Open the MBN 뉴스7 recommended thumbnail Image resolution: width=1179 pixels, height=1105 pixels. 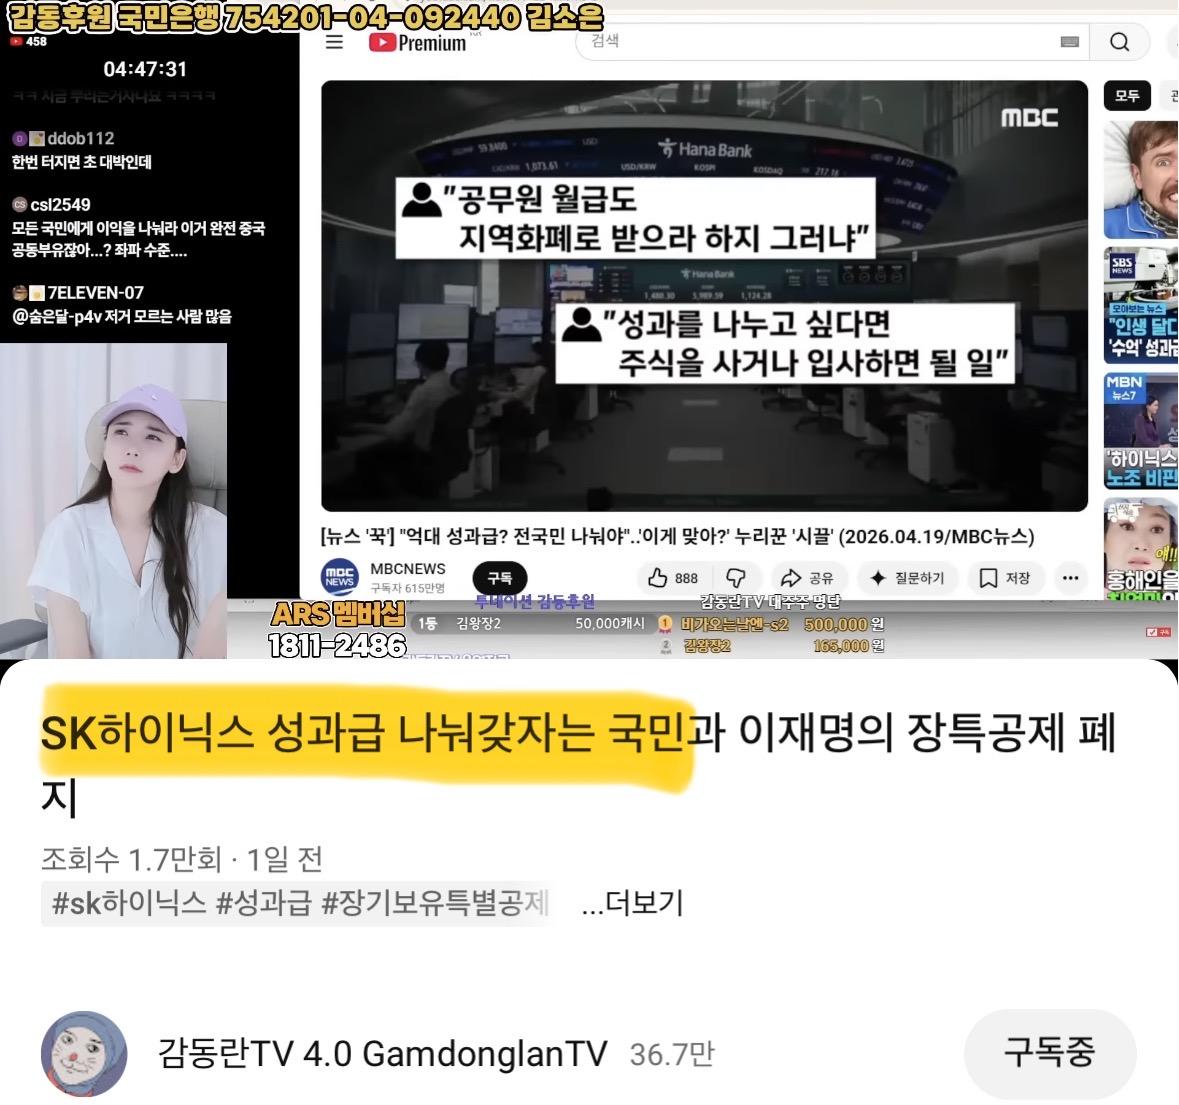point(1141,431)
